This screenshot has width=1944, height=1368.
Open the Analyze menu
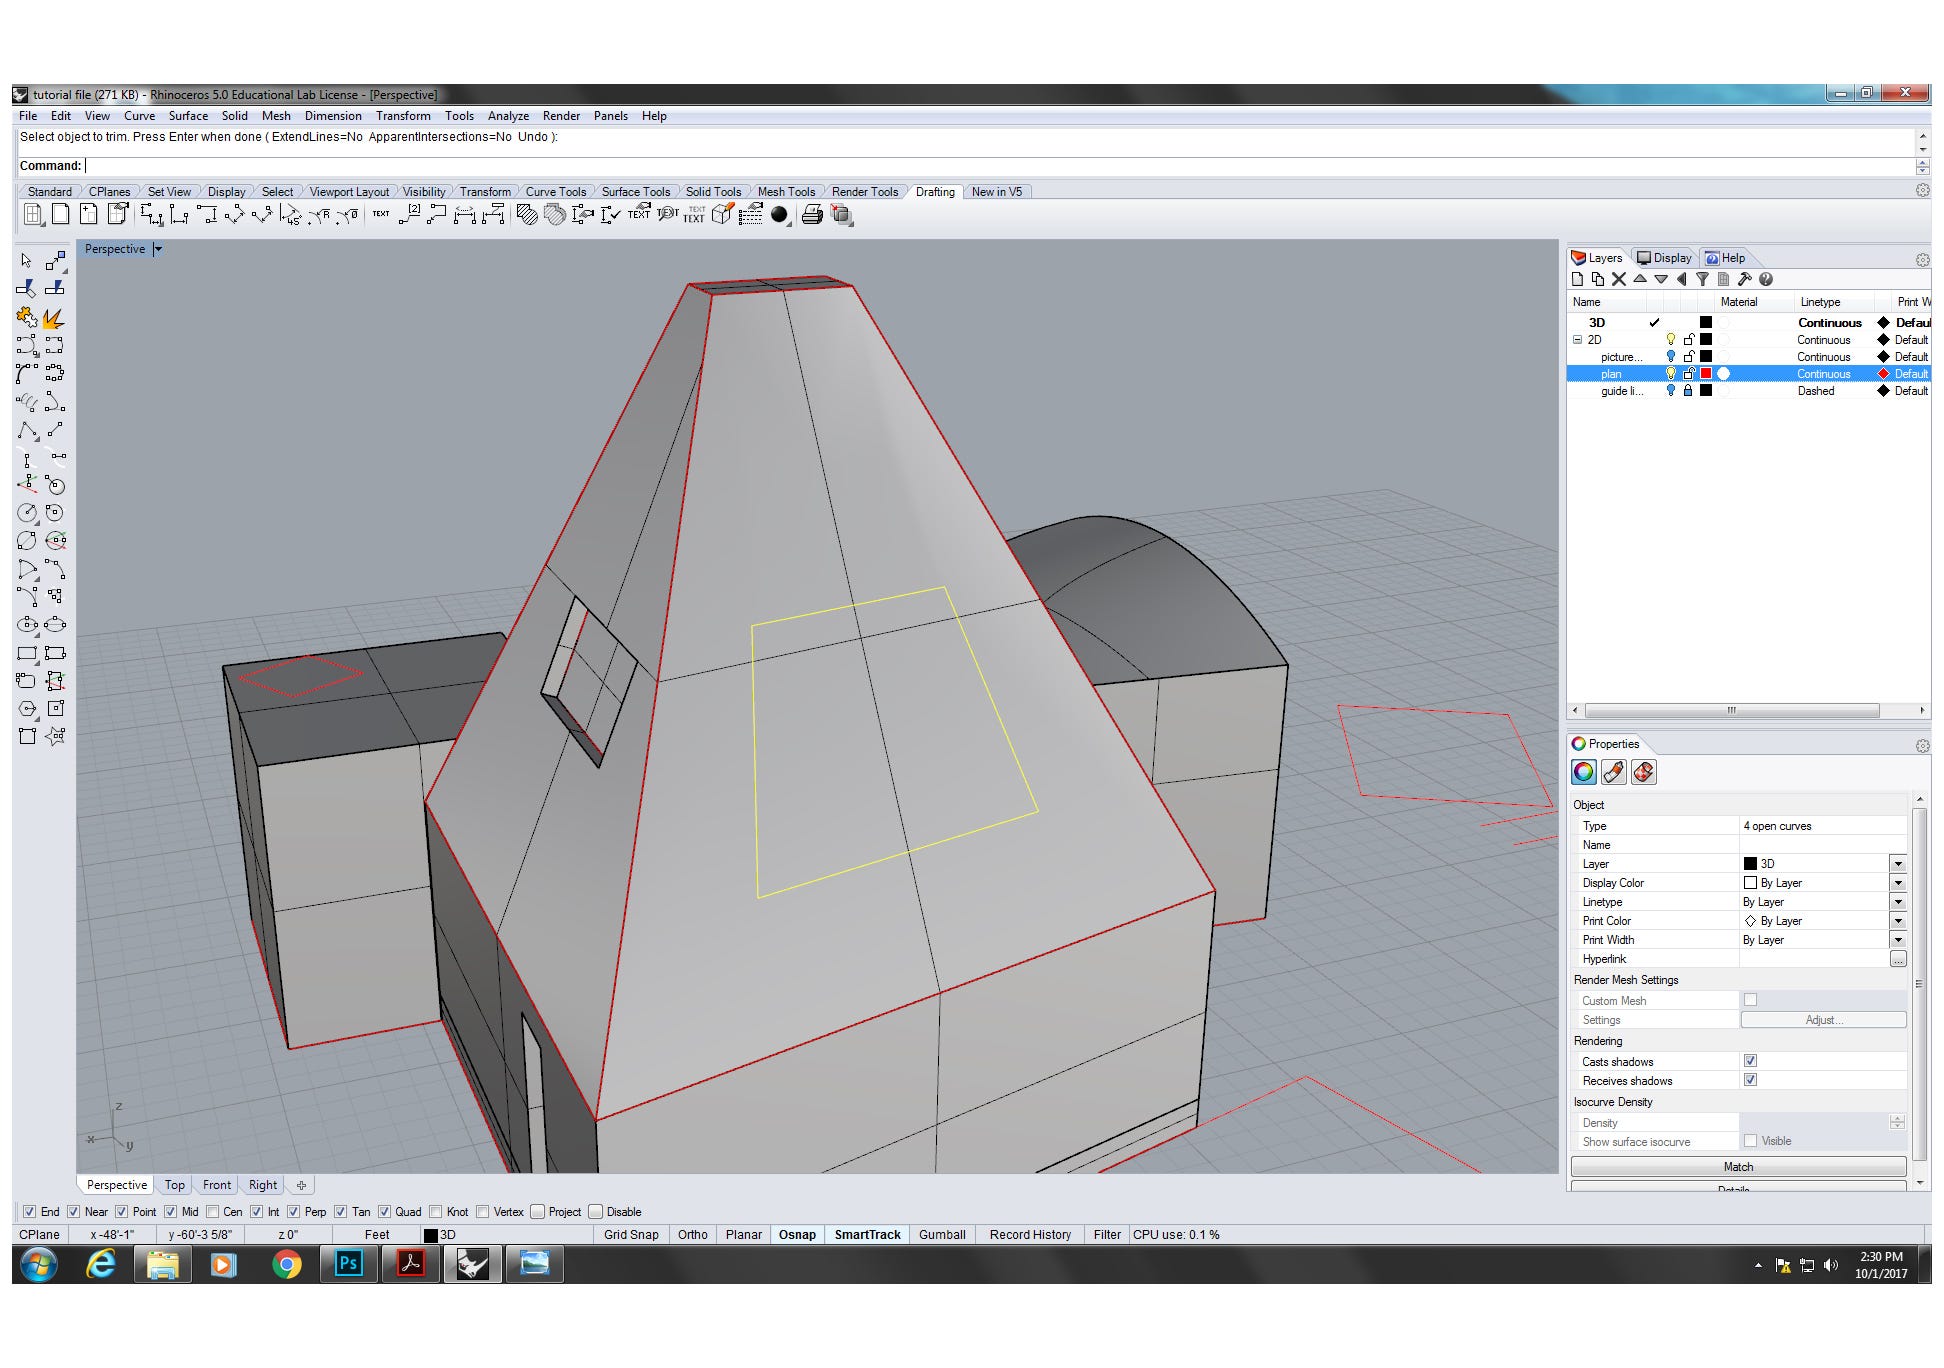pos(508,116)
